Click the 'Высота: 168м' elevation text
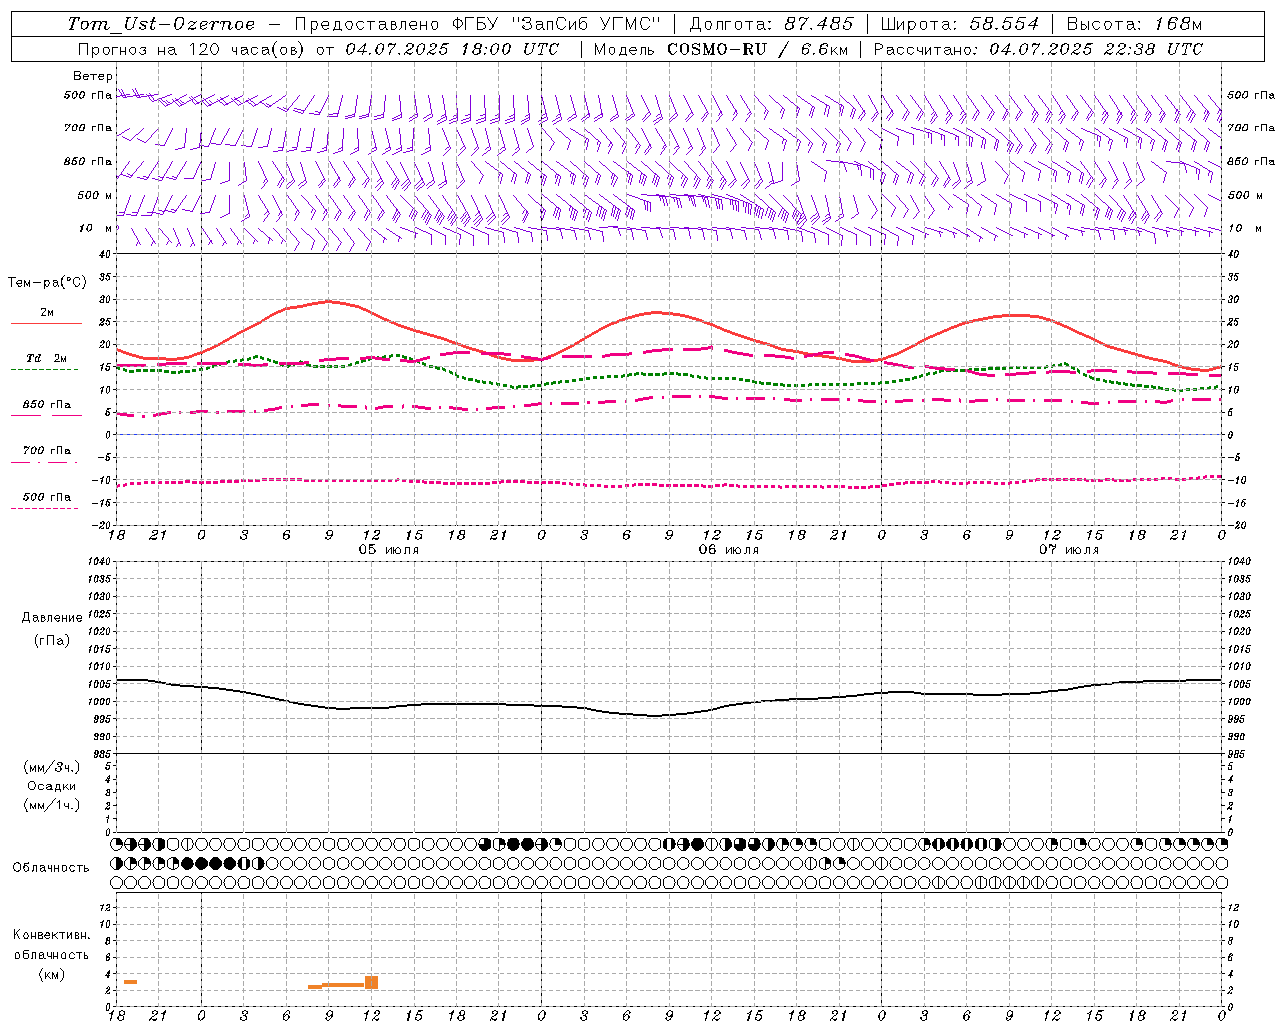The image size is (1280, 1024). 1134,24
